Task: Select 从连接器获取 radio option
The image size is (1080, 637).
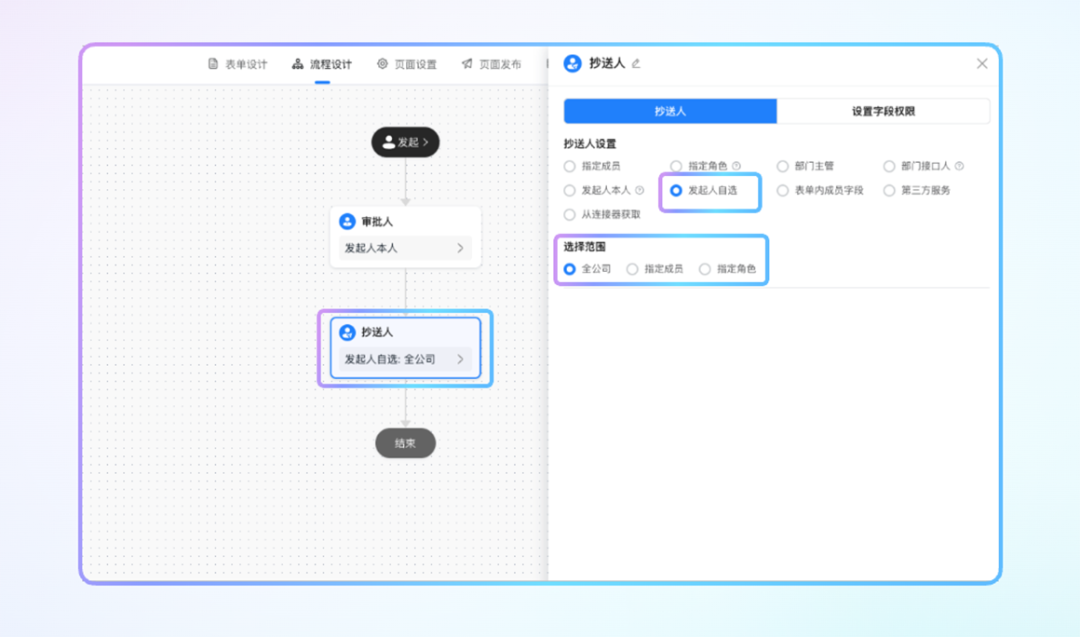Action: pyautogui.click(x=570, y=214)
